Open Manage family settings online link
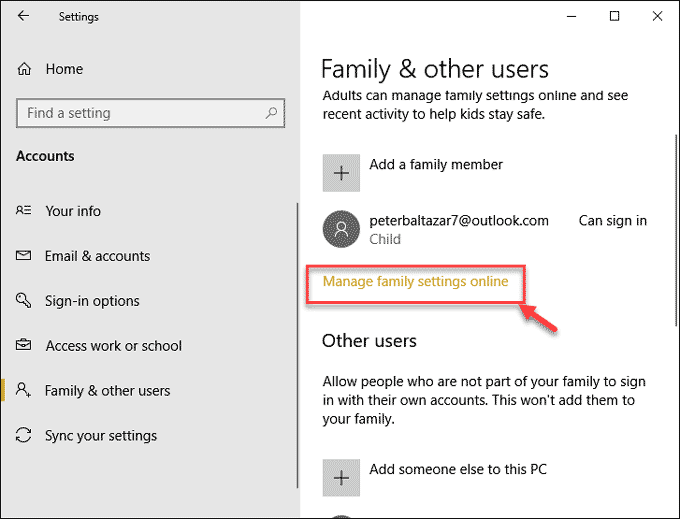 click(415, 282)
